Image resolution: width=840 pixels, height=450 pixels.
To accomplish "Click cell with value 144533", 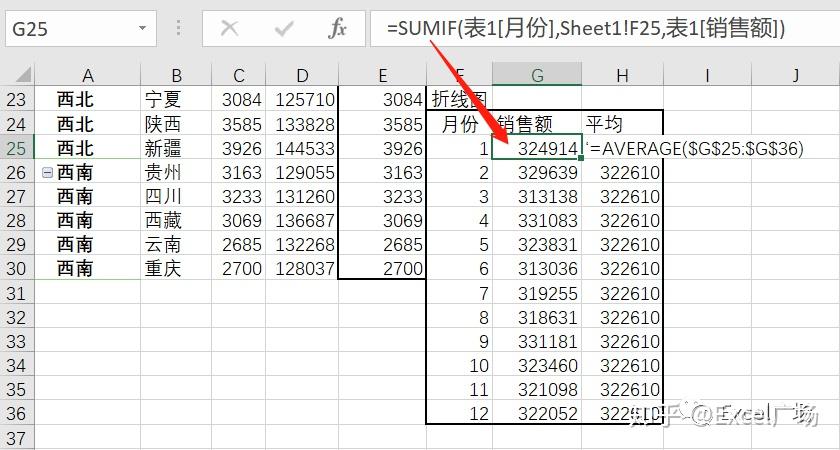I will tap(302, 148).
